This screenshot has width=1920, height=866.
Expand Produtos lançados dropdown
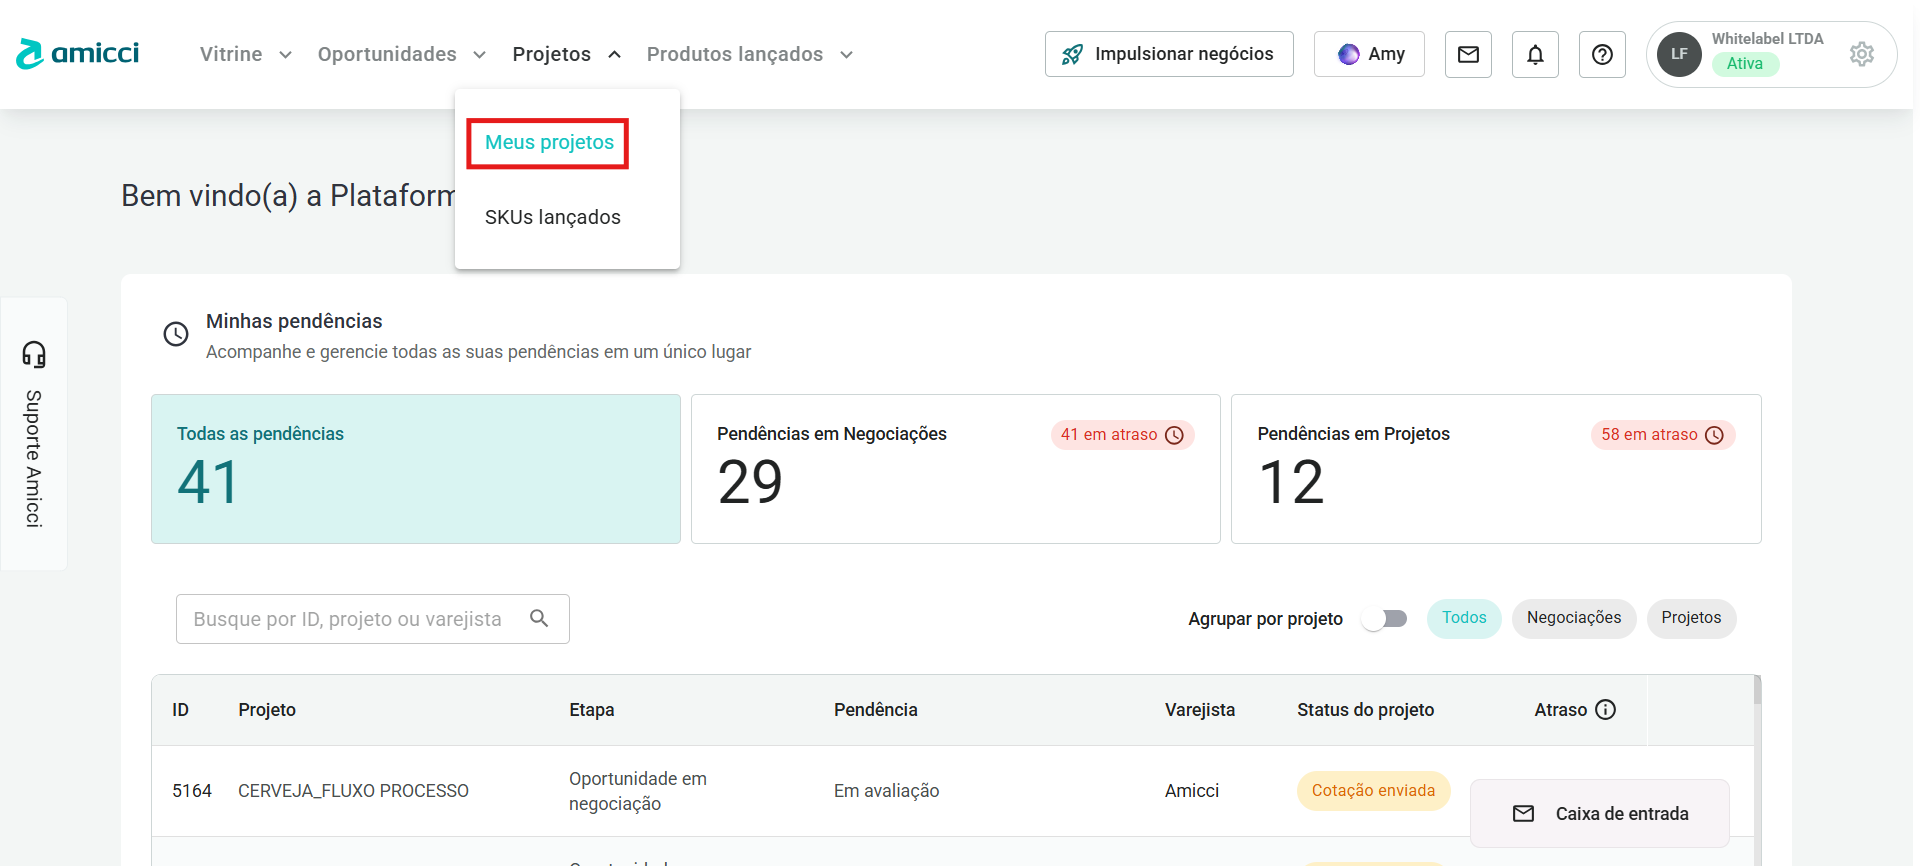(749, 54)
